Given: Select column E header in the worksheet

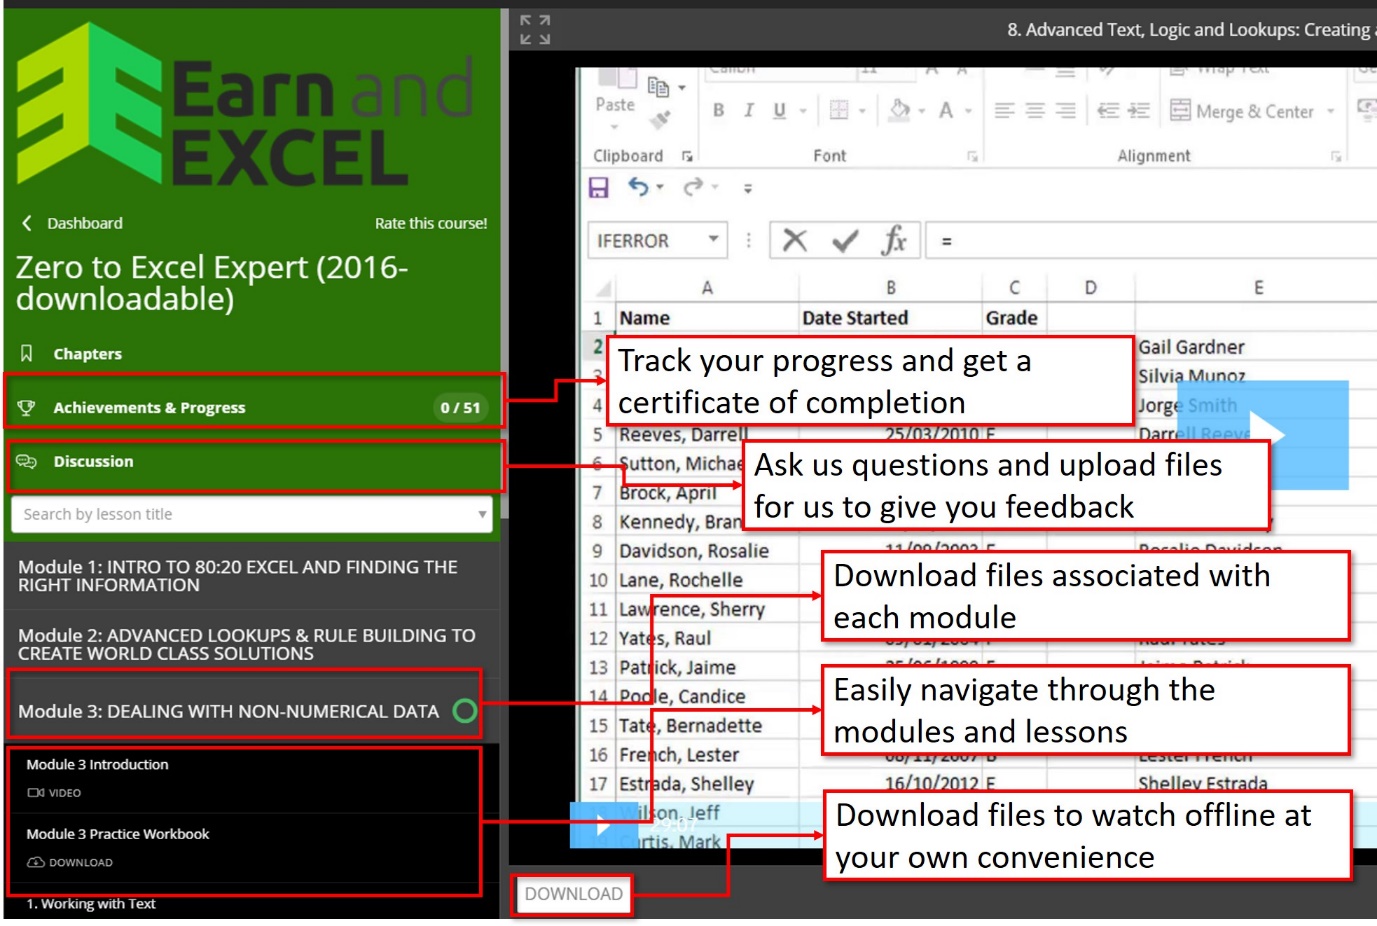Looking at the screenshot, I should 1258,288.
